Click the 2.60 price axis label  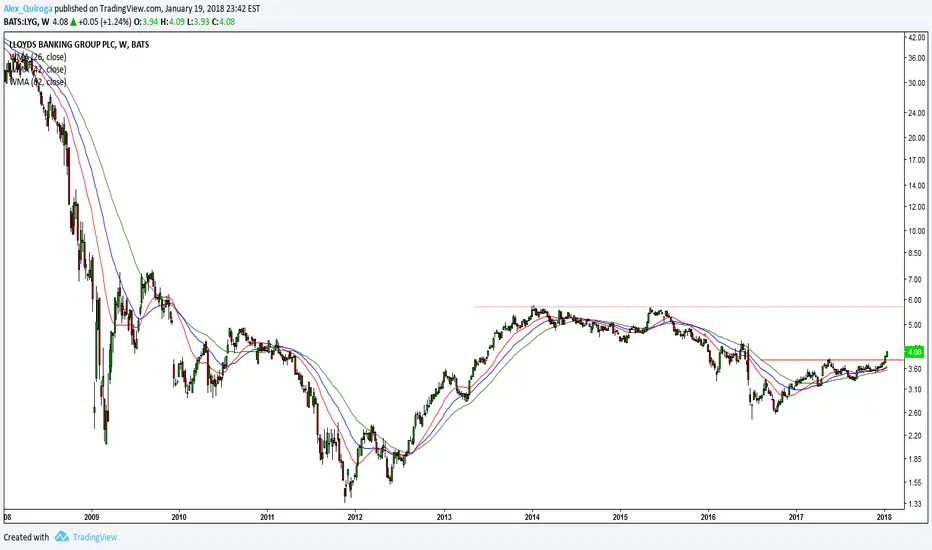915,413
